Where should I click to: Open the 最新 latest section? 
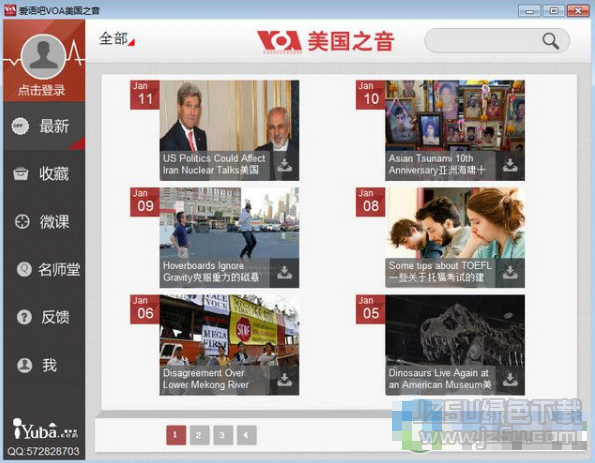(x=44, y=126)
